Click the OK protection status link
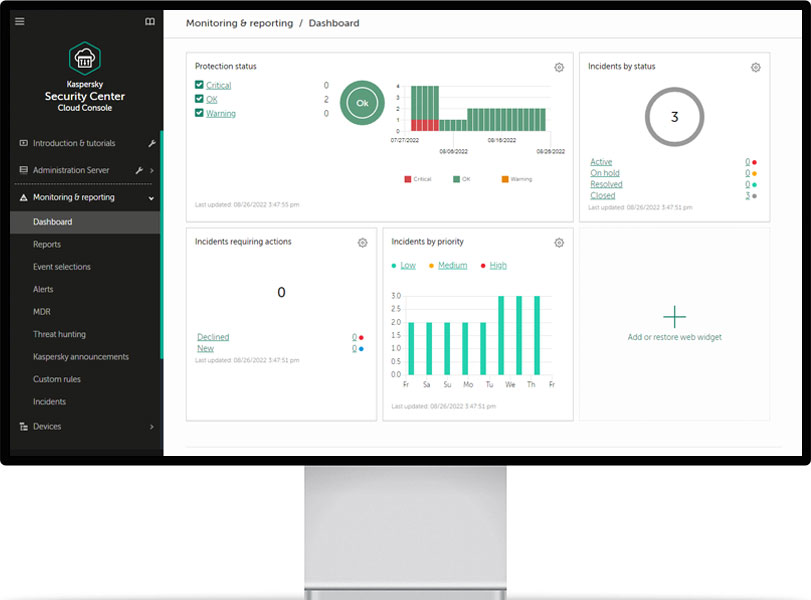This screenshot has width=811, height=600. [212, 99]
